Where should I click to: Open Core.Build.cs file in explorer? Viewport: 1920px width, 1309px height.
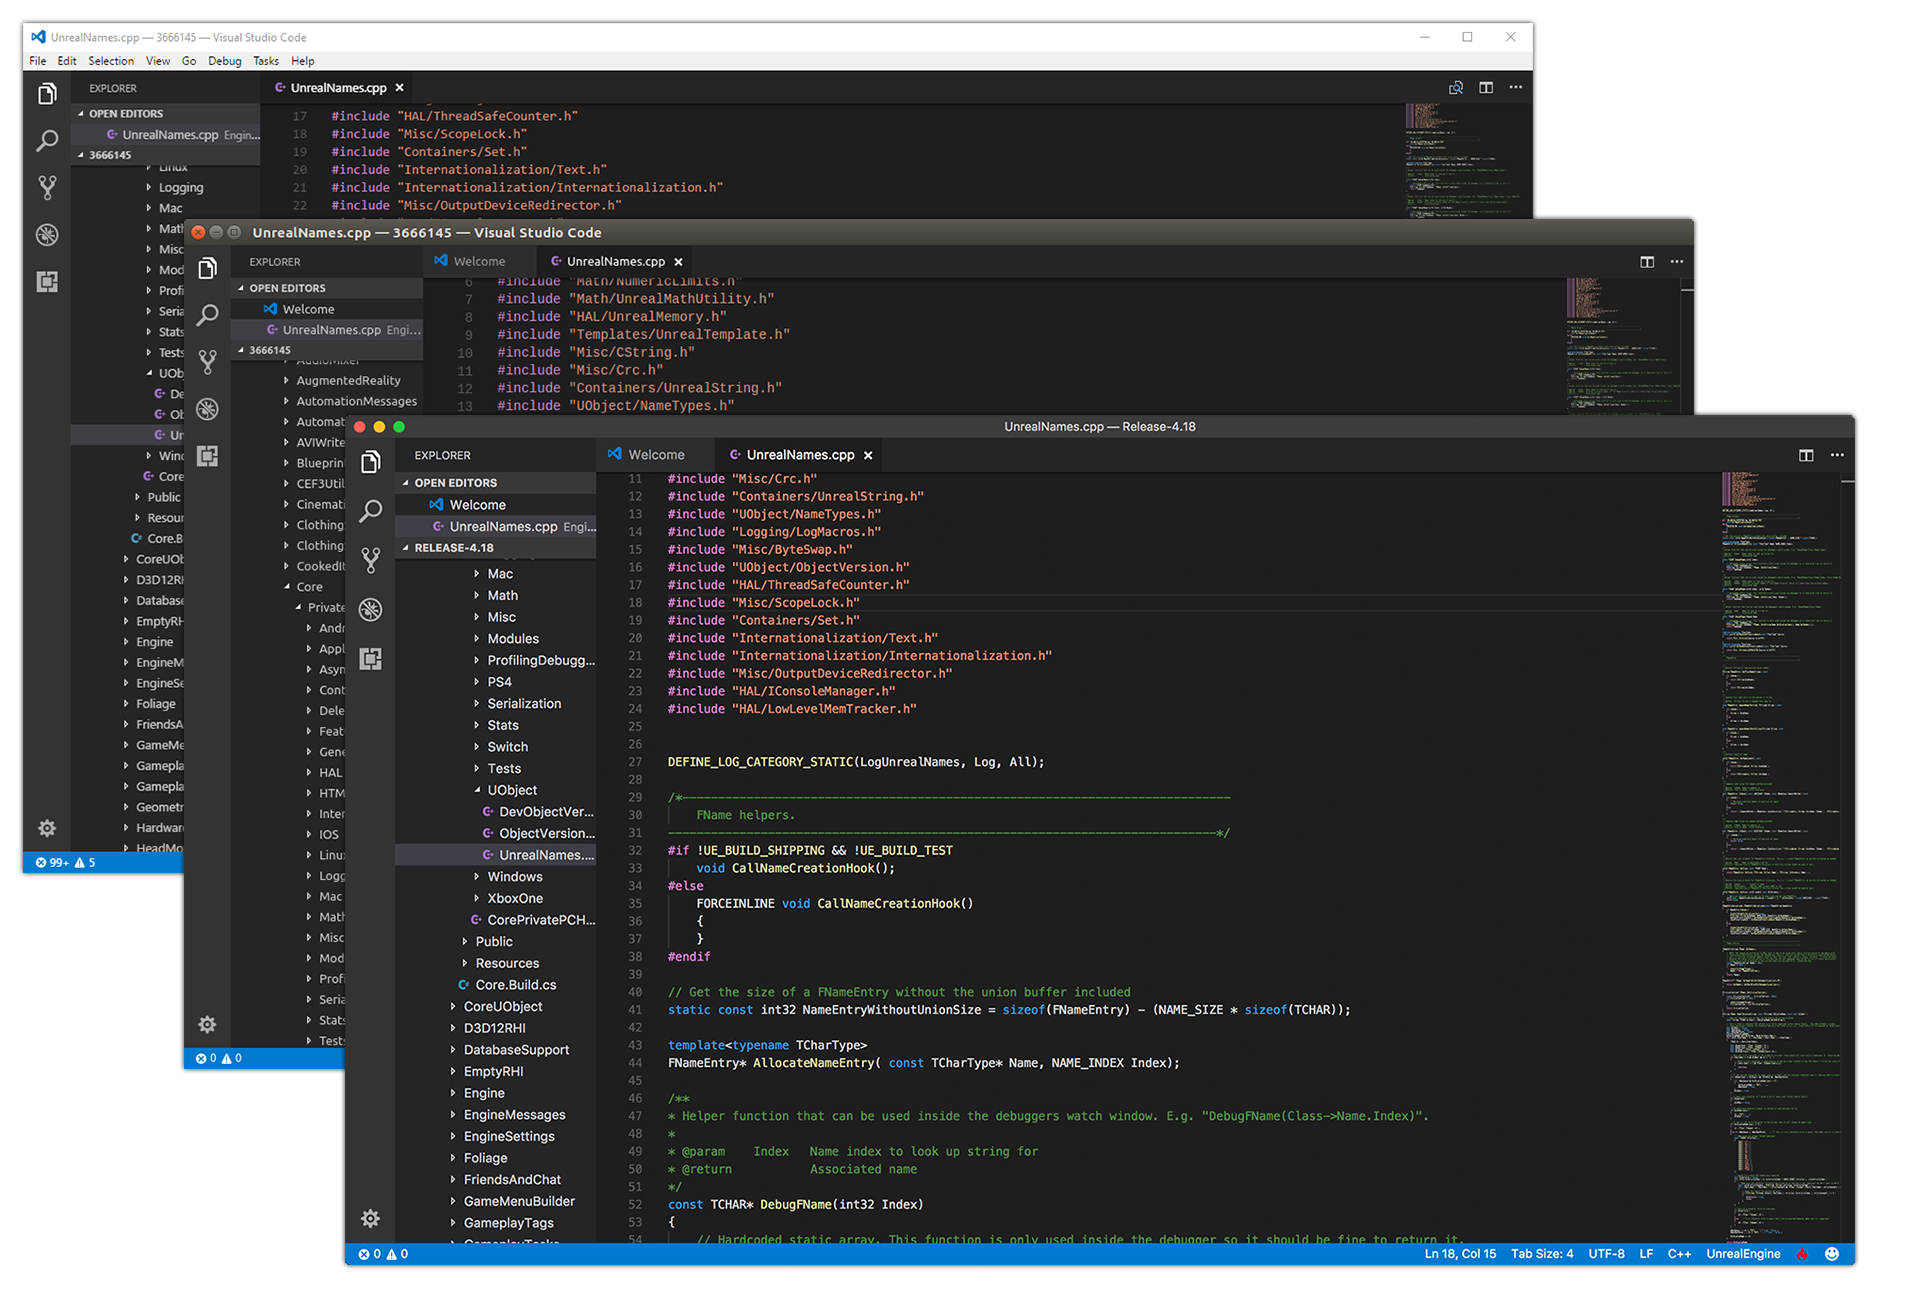pos(515,985)
